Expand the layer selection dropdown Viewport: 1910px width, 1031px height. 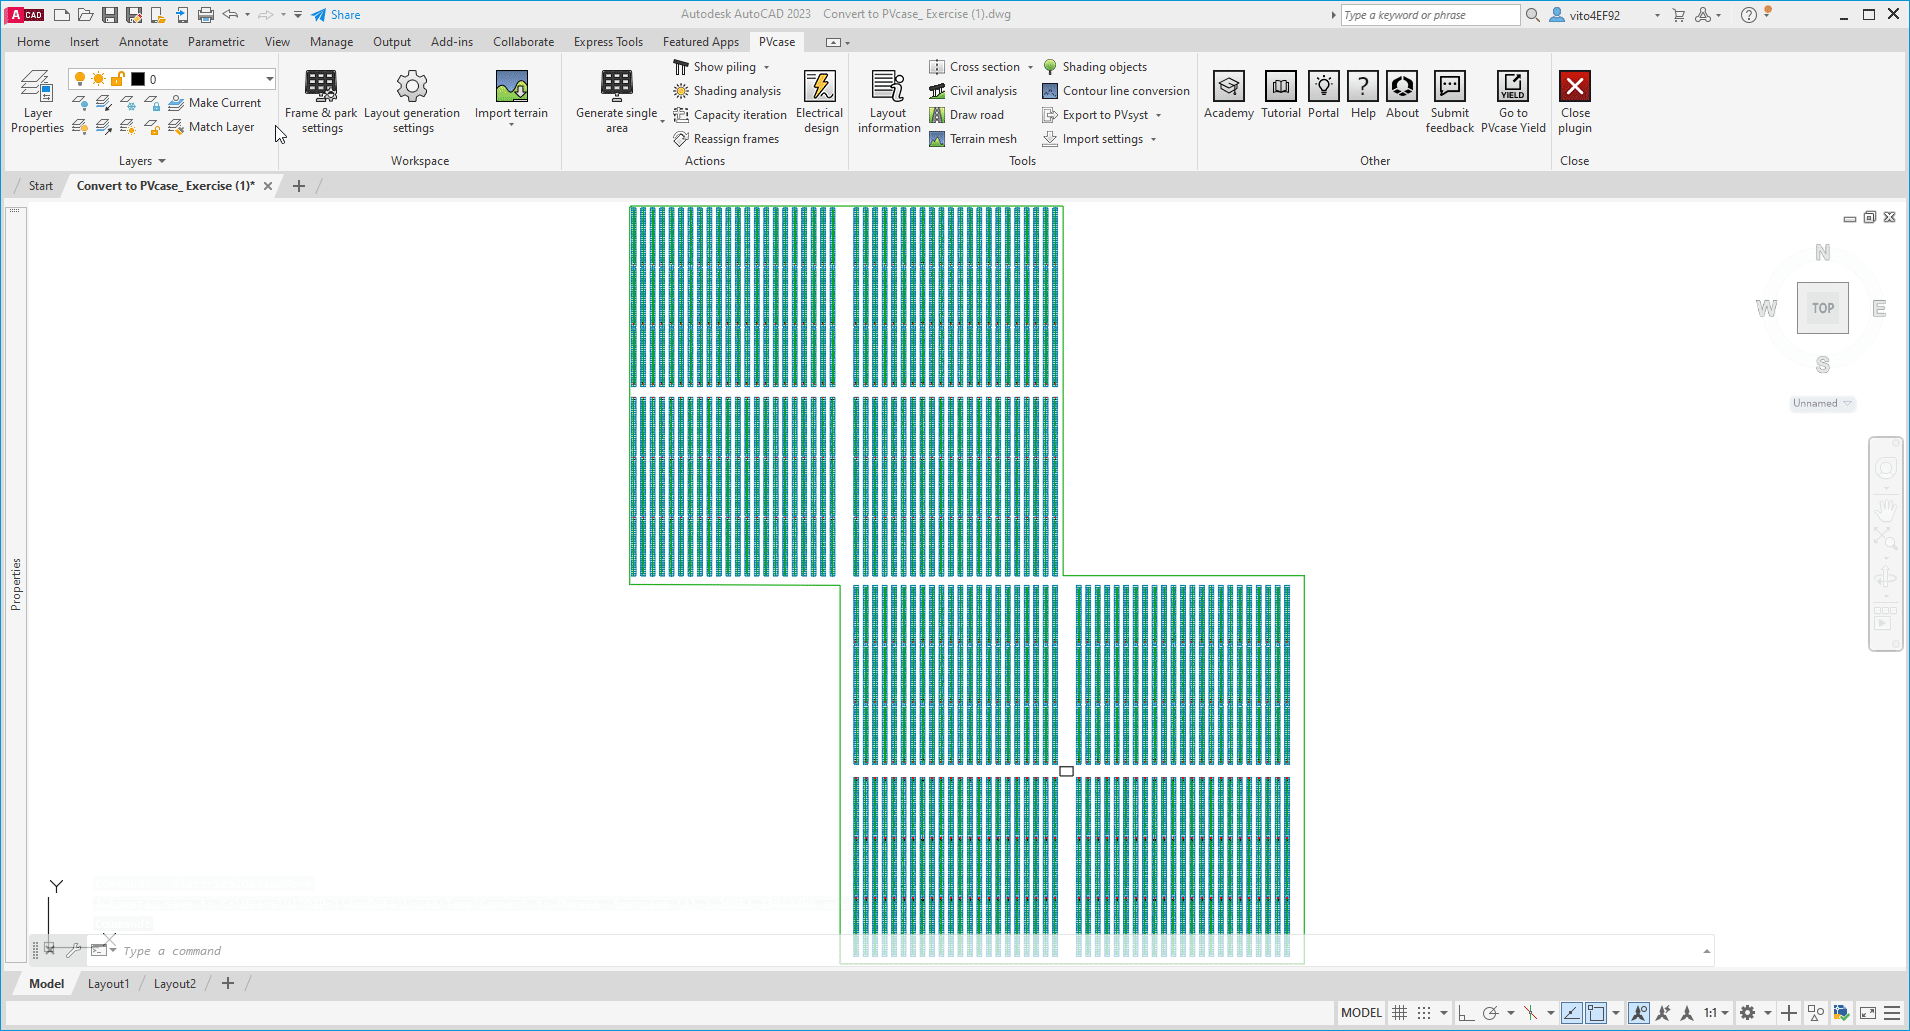click(x=269, y=79)
